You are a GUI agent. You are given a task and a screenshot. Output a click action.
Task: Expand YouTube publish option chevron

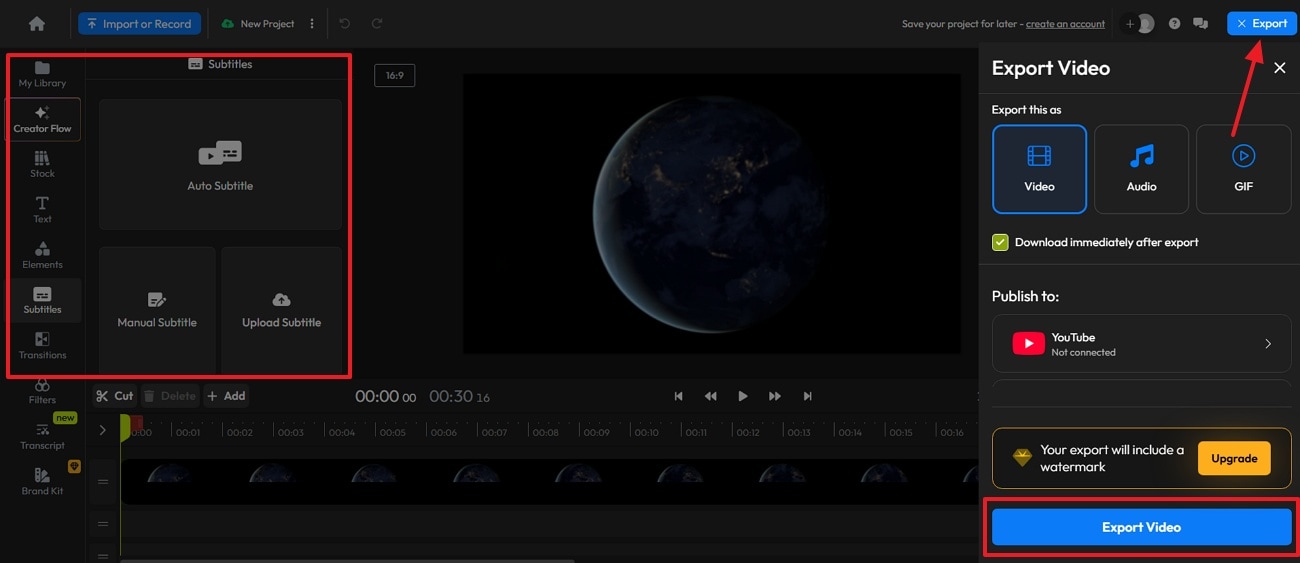(1268, 344)
